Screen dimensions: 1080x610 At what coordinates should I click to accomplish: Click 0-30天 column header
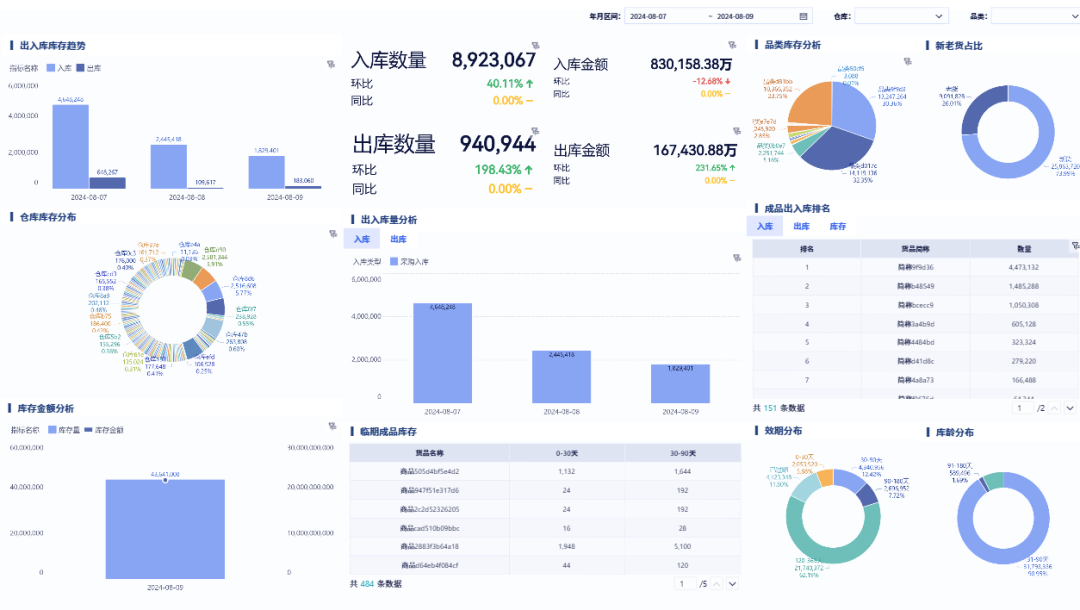coord(567,453)
